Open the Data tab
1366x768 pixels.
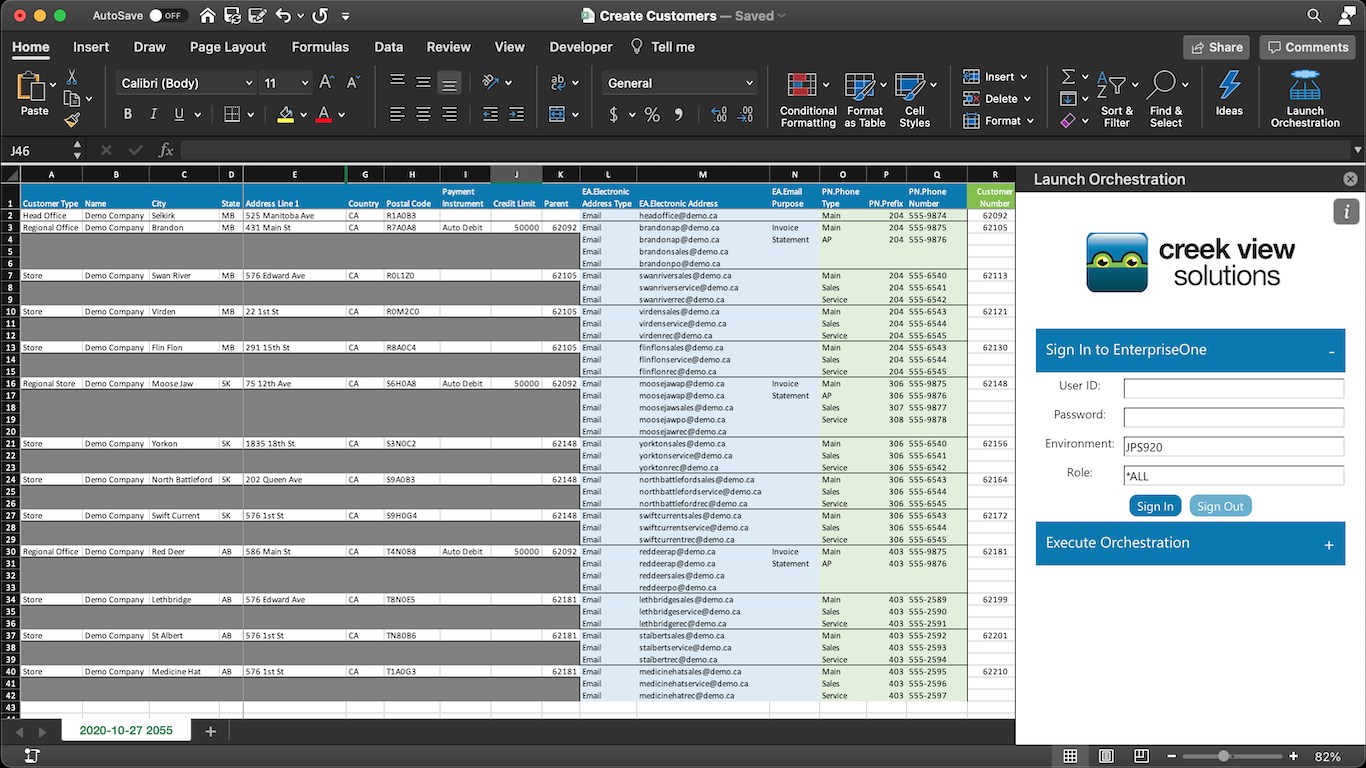(x=389, y=47)
